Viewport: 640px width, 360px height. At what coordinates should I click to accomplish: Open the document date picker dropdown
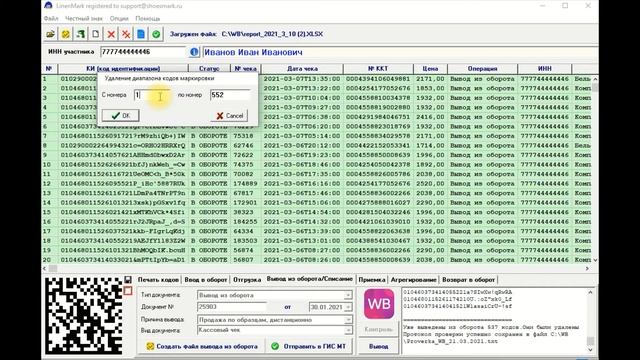click(x=348, y=307)
